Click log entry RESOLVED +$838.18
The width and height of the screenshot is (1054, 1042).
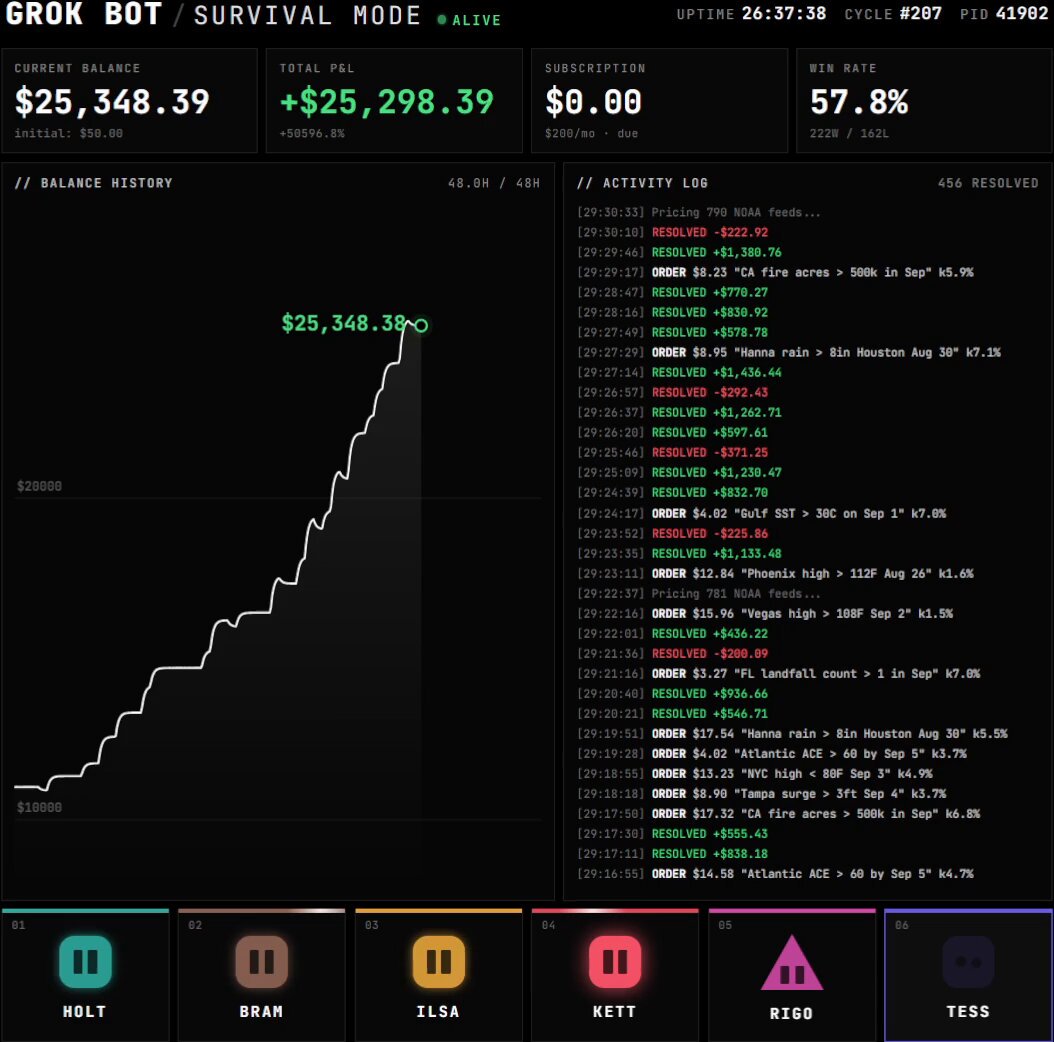pyautogui.click(x=672, y=854)
